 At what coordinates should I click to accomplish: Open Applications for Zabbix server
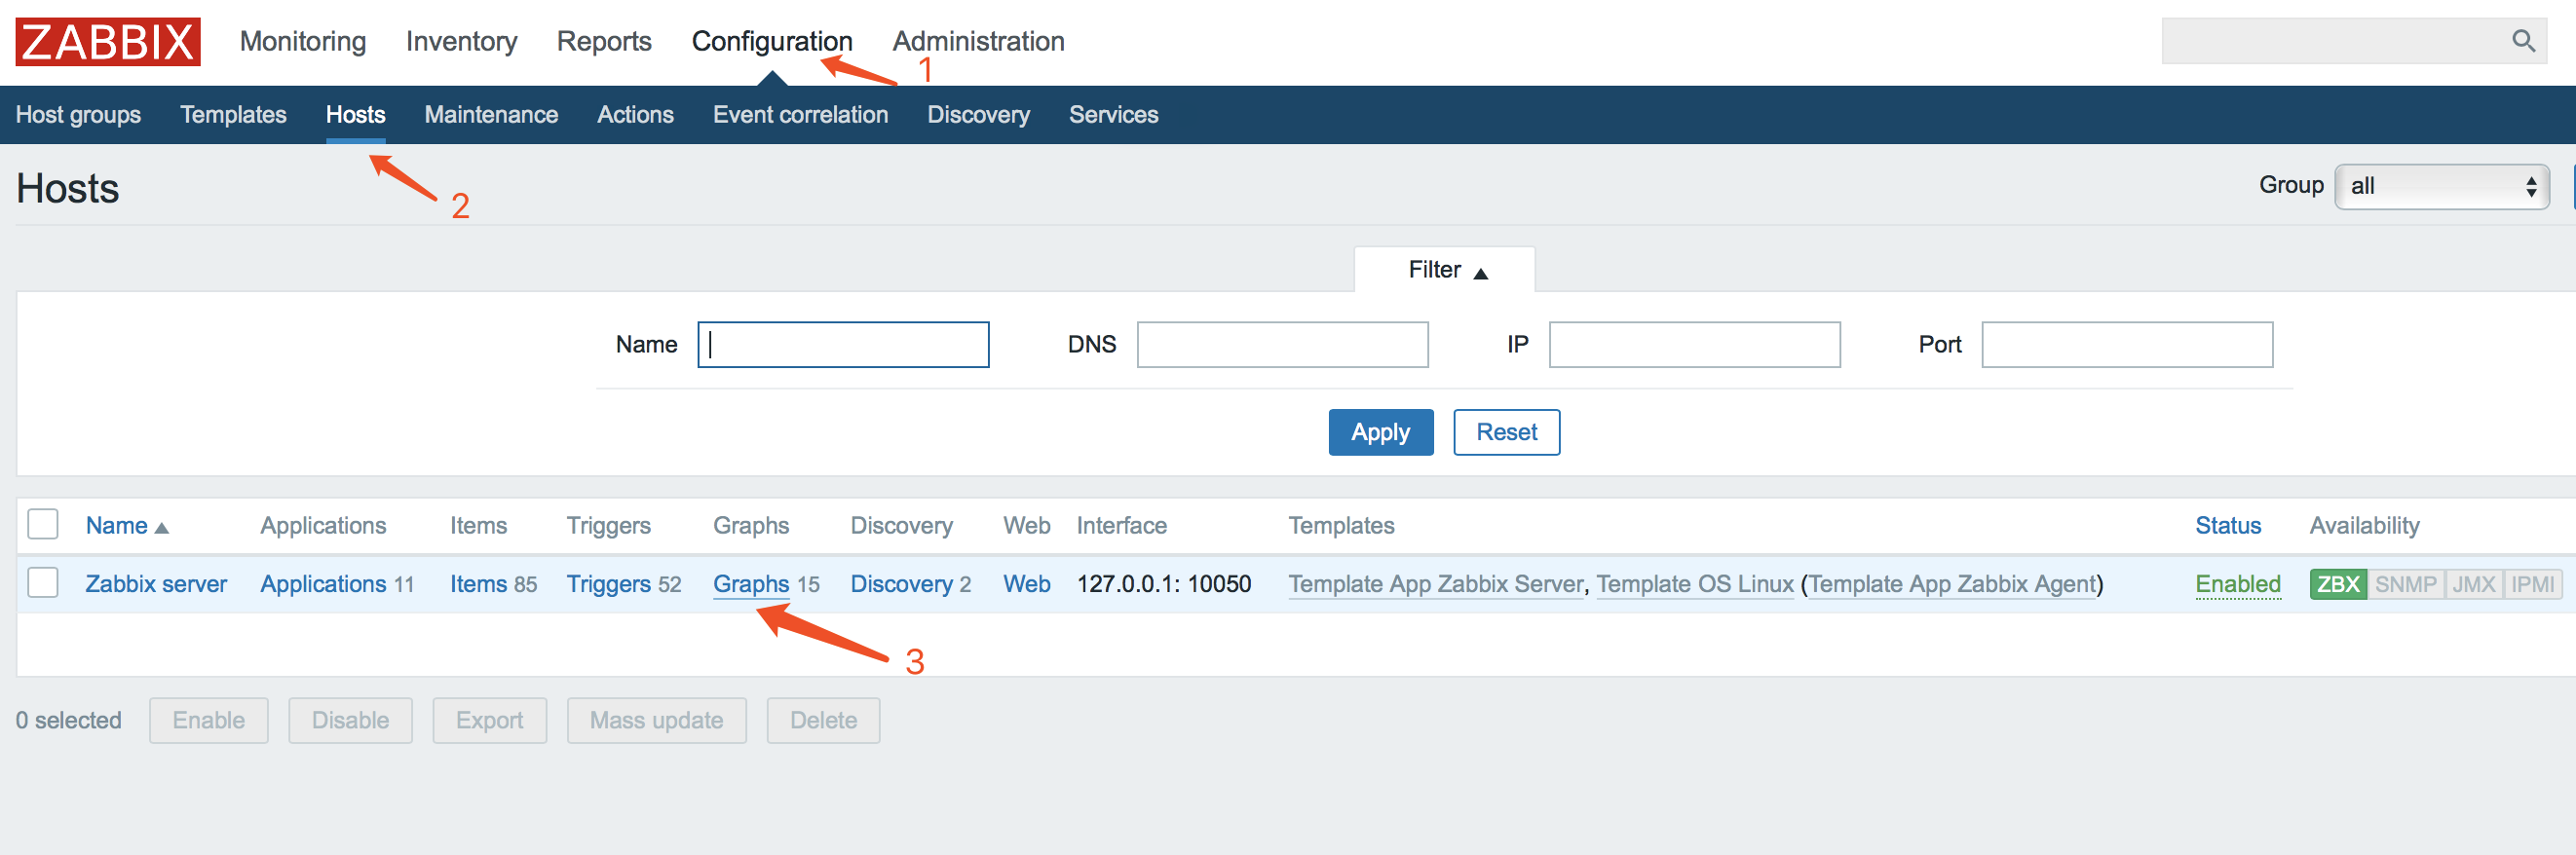pos(323,584)
